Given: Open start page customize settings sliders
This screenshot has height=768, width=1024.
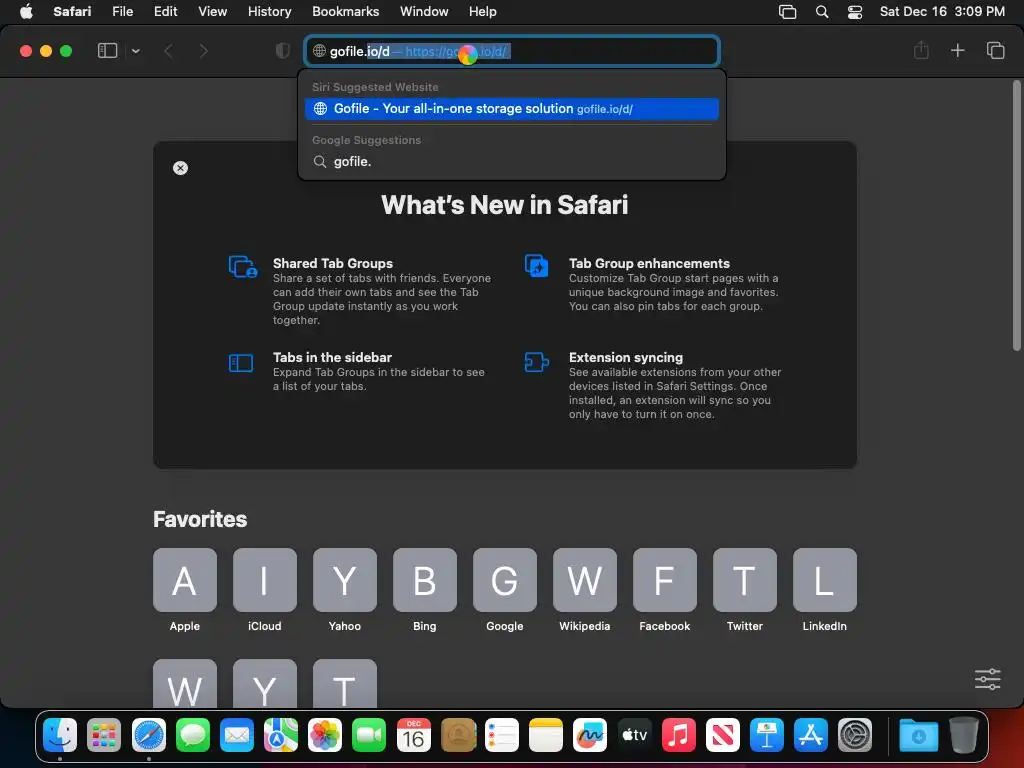Looking at the screenshot, I should pos(987,679).
